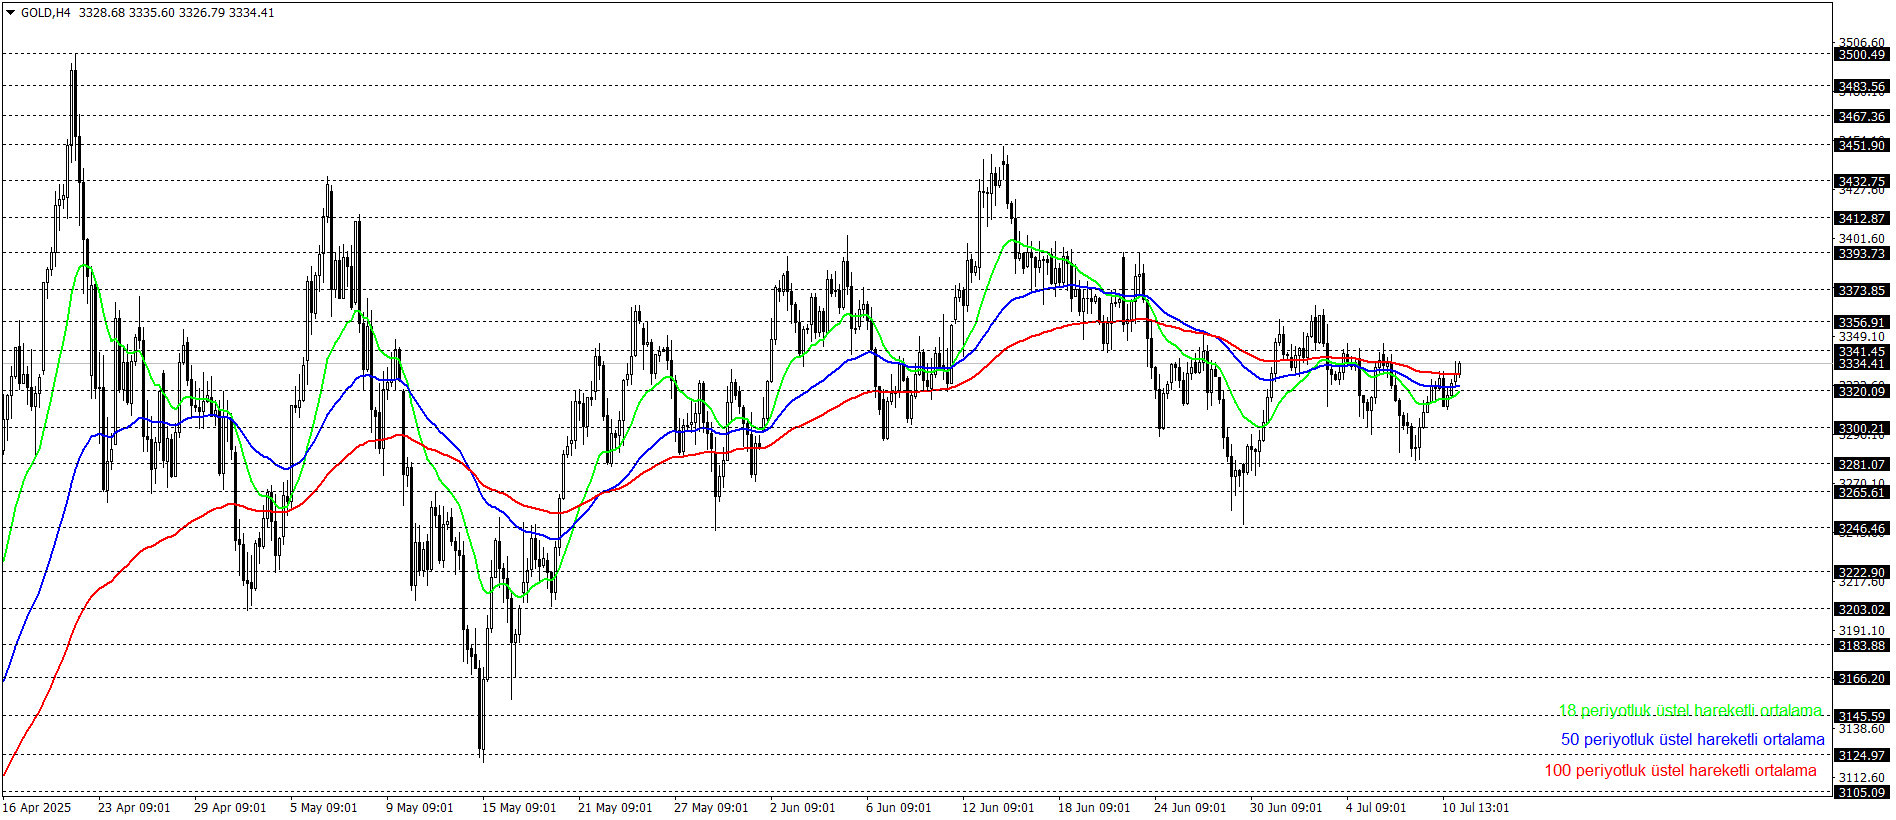Click the 3483.56 price level label
Viewport: 1896px width, 820px height.
click(1862, 87)
